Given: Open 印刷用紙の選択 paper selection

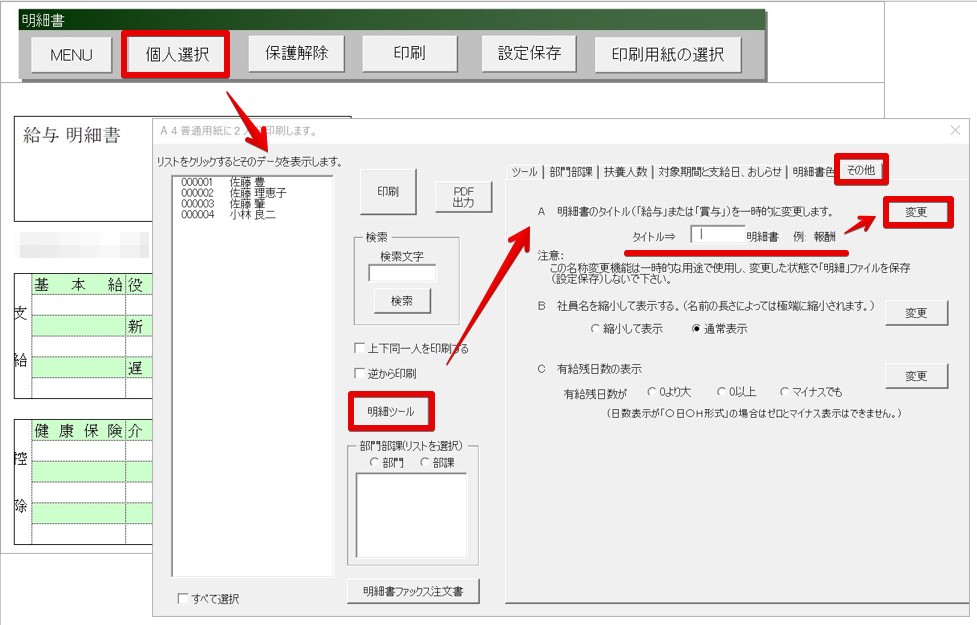Looking at the screenshot, I should click(667, 52).
